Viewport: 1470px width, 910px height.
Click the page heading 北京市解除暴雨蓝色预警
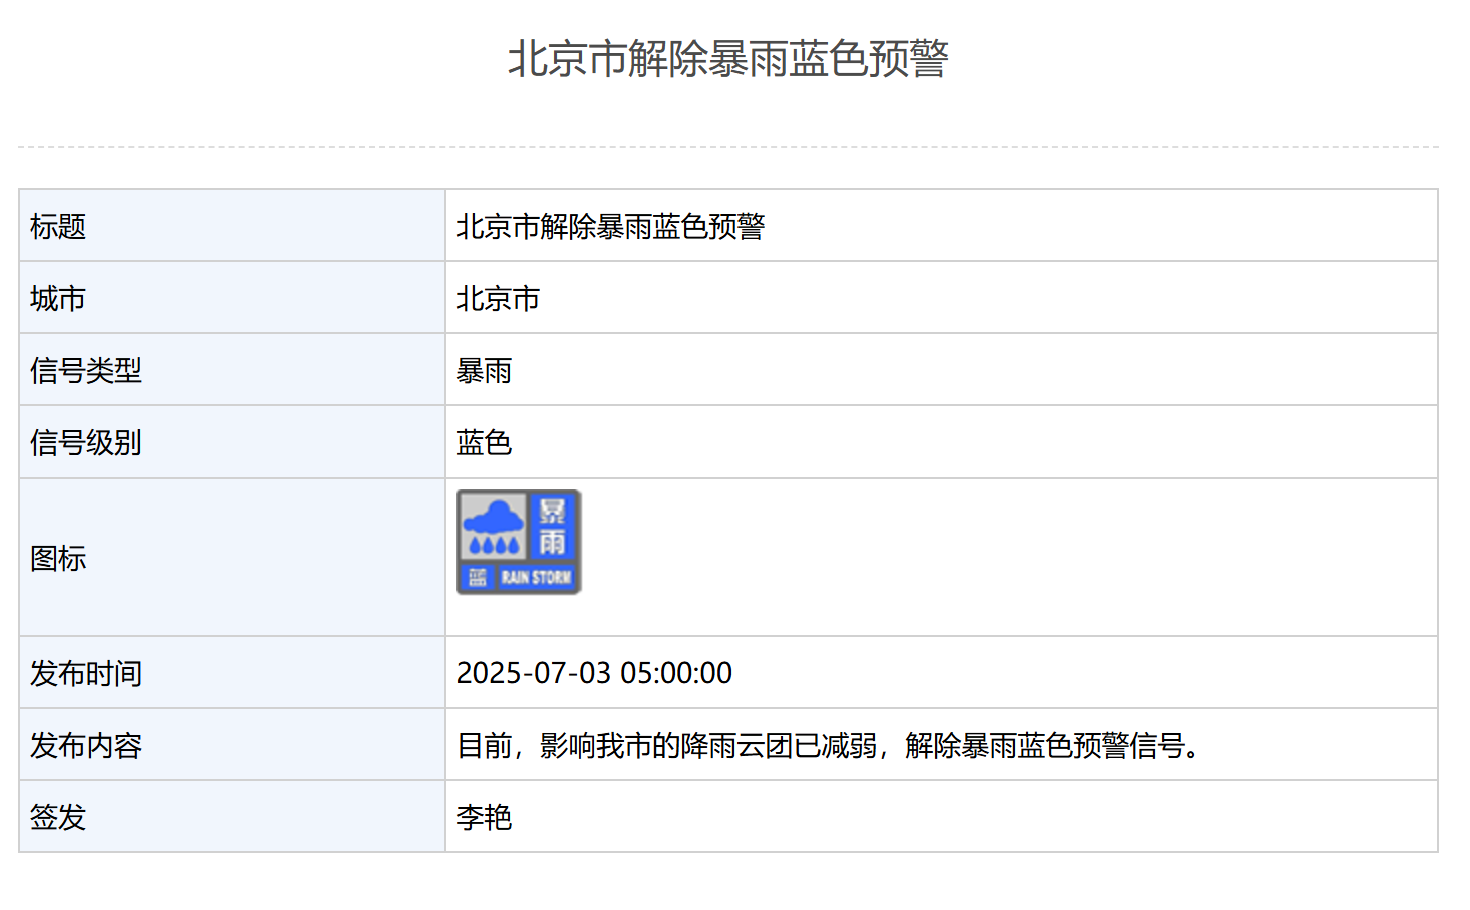(728, 58)
